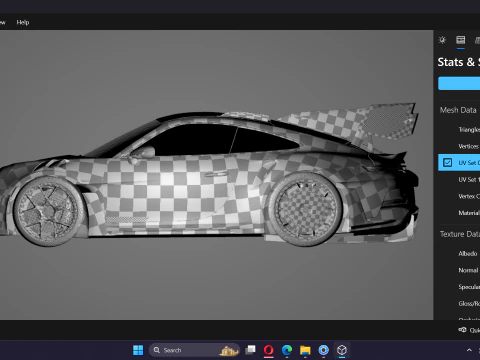Image resolution: width=480 pixels, height=360 pixels.
Task: Open File Explorer from taskbar
Action: 305,350
